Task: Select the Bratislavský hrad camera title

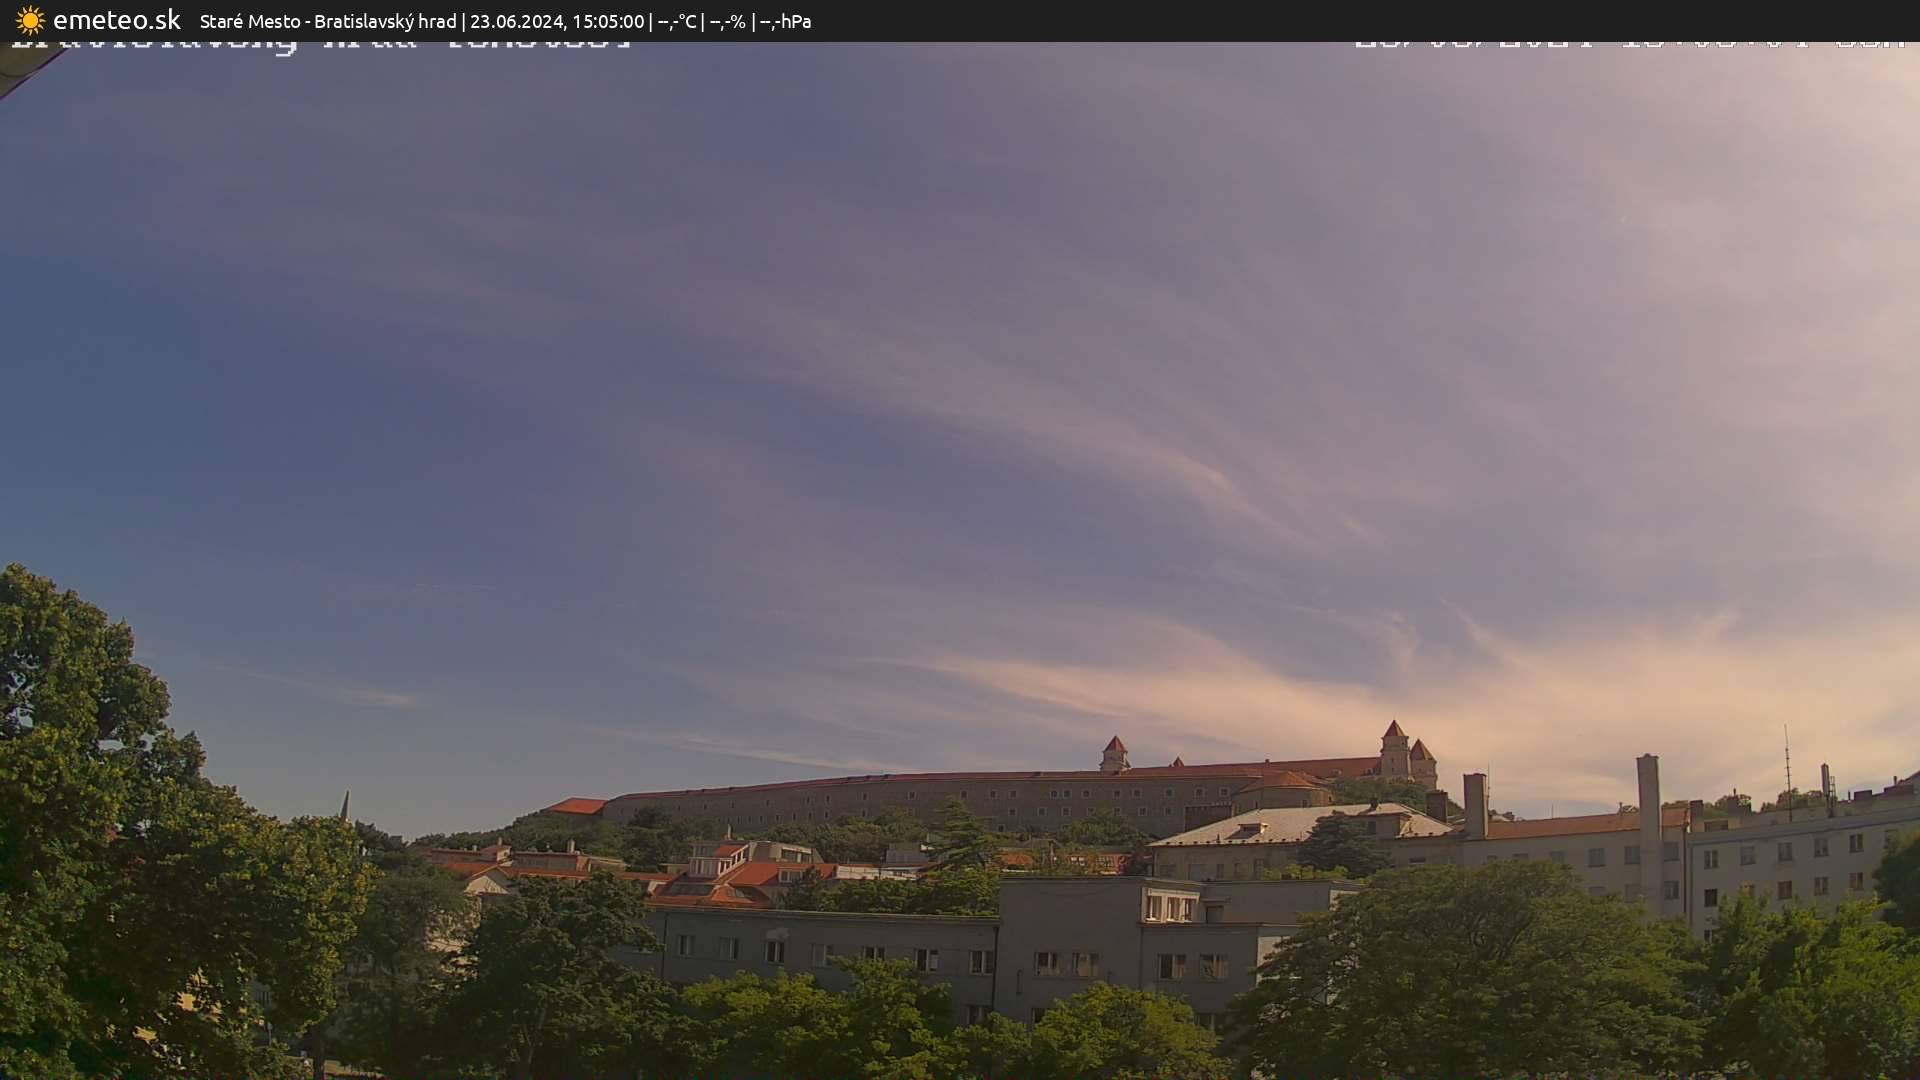Action: pyautogui.click(x=385, y=20)
